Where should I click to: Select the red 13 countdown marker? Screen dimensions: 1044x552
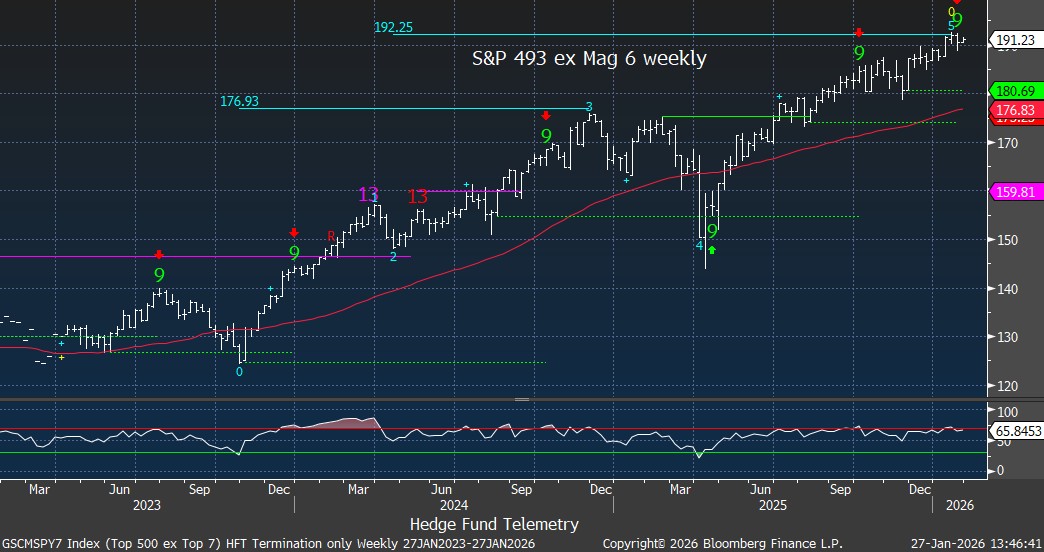[x=418, y=197]
